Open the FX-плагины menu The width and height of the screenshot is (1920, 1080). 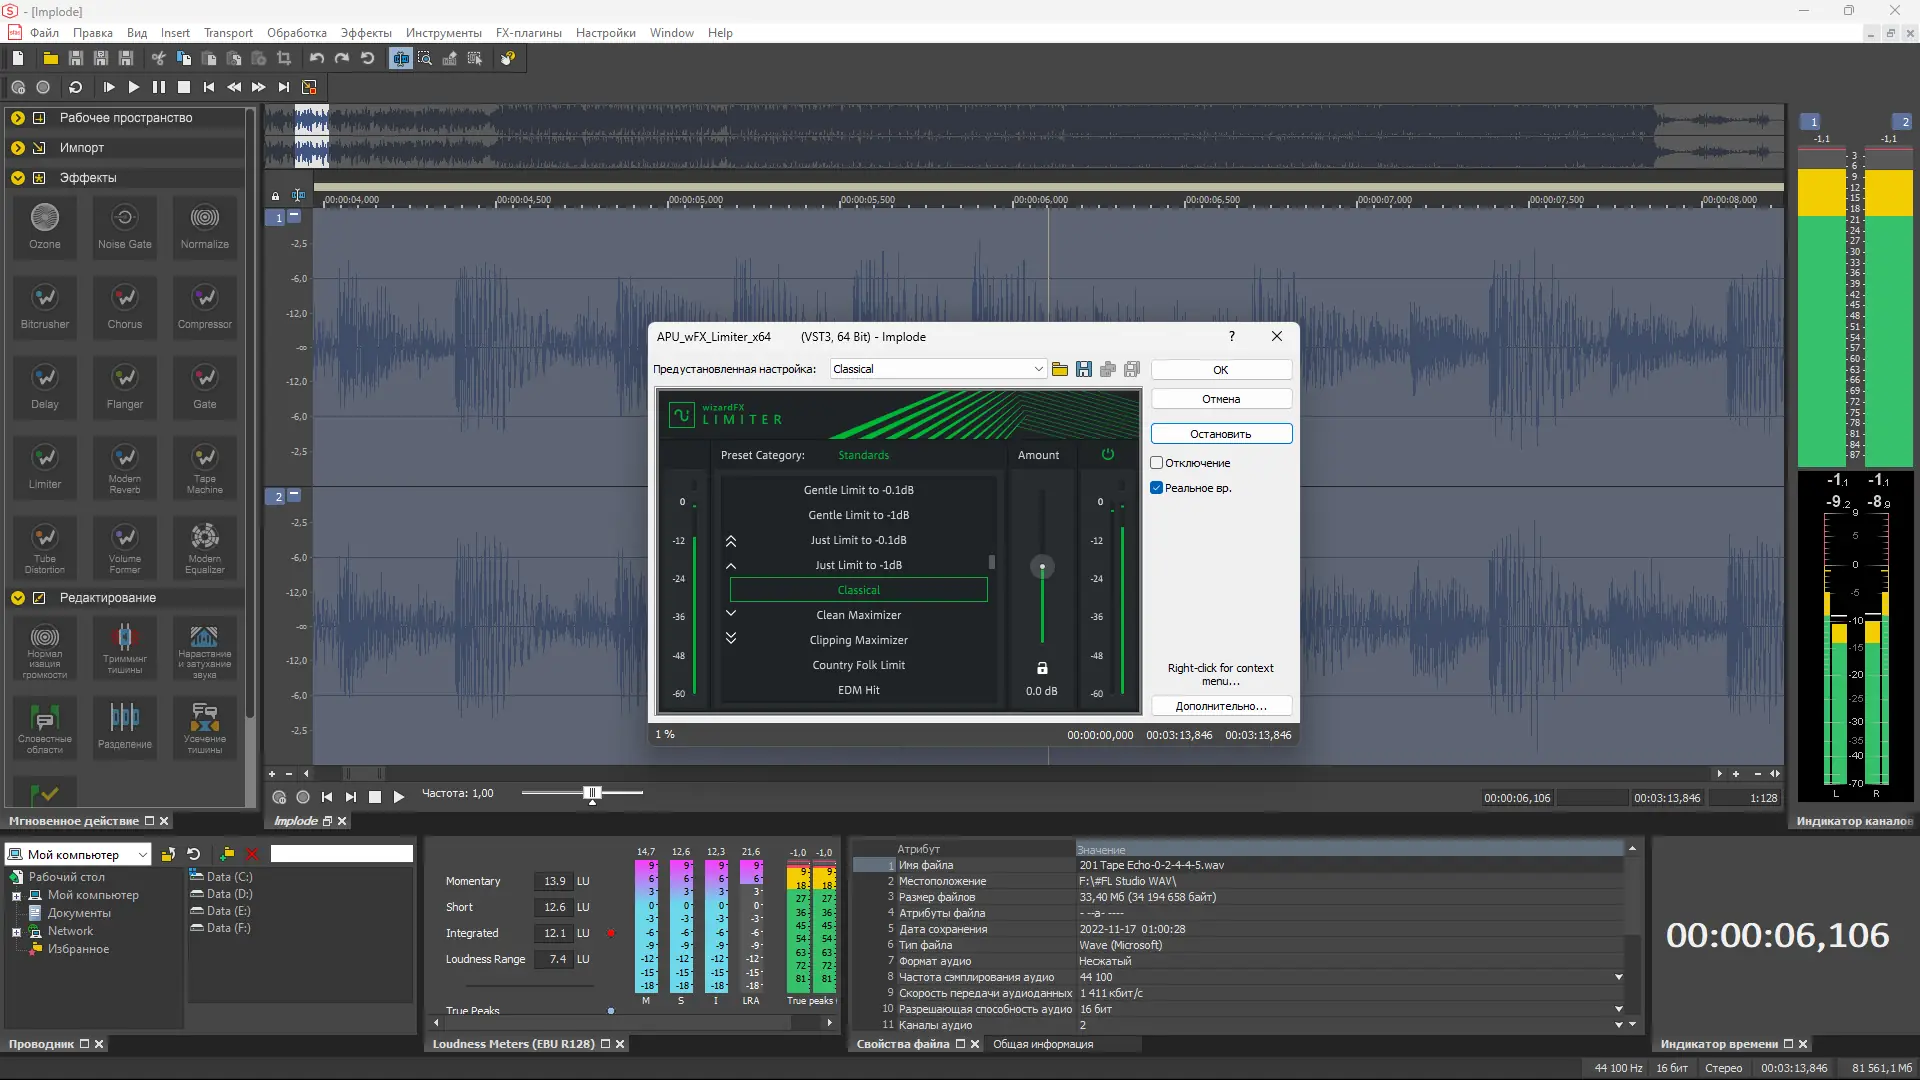tap(528, 33)
